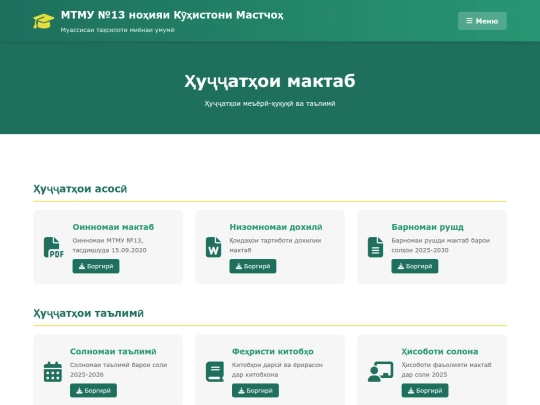
Task: Click the subtitle Муассисаи таҳсилоти миёнаи умумӣ
Action: coord(117,30)
